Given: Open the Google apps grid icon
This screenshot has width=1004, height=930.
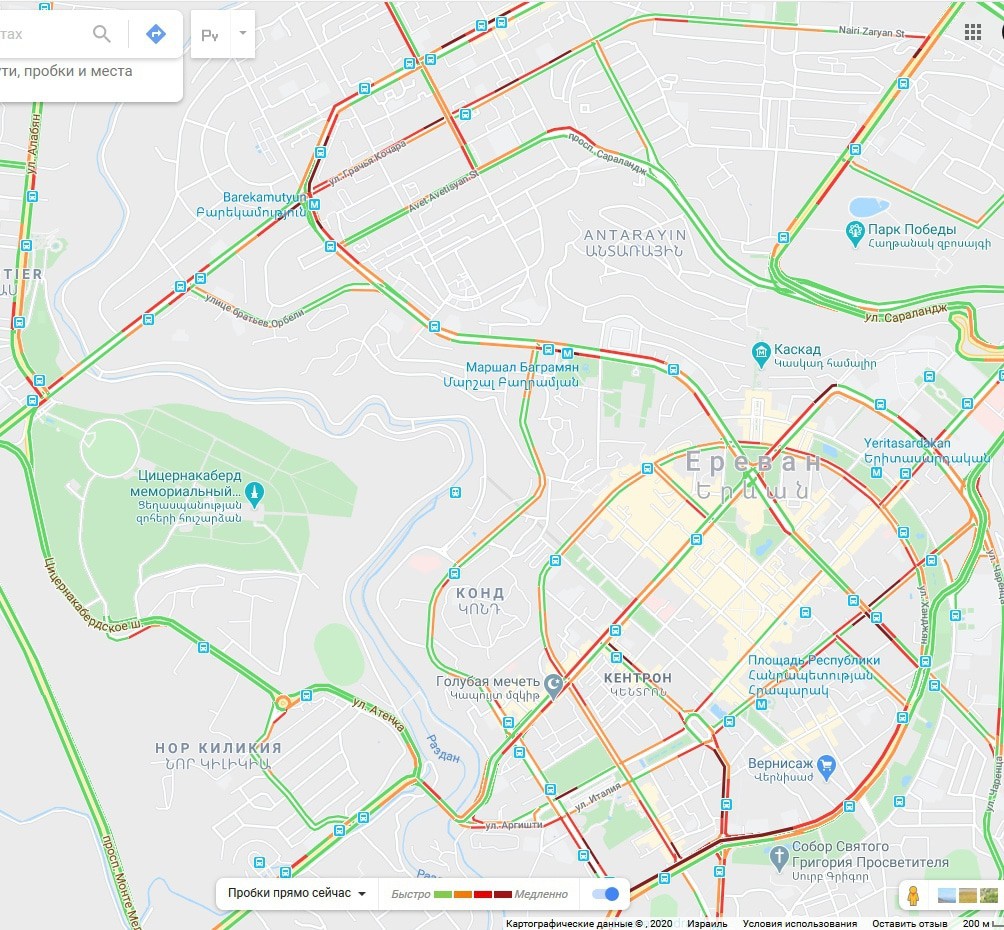Looking at the screenshot, I should point(973,33).
